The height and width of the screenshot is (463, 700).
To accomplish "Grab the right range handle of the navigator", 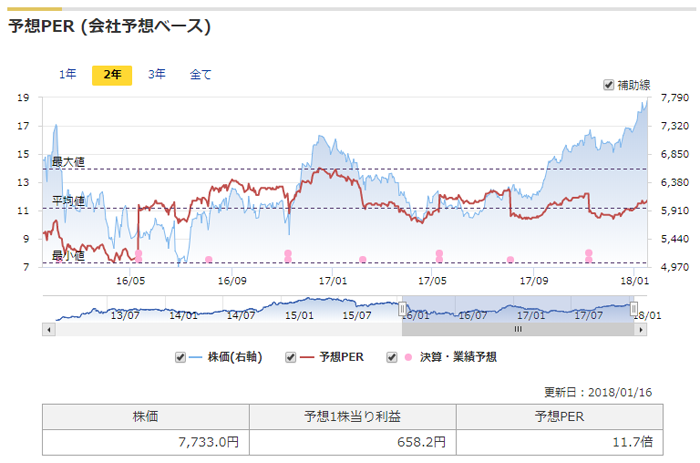I will point(634,309).
